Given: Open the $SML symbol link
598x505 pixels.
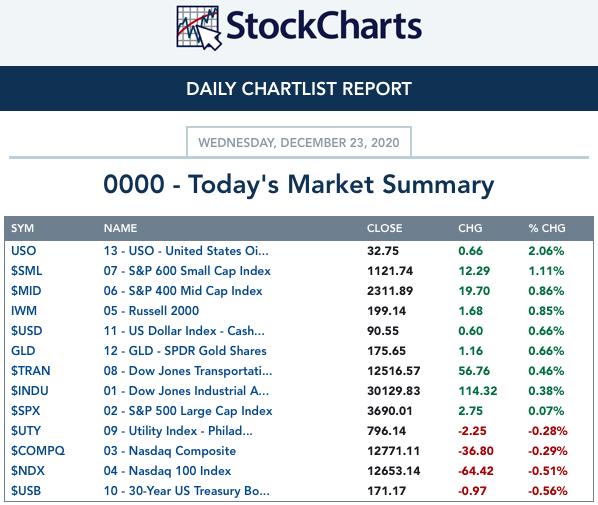Looking at the screenshot, I should 26,271.
